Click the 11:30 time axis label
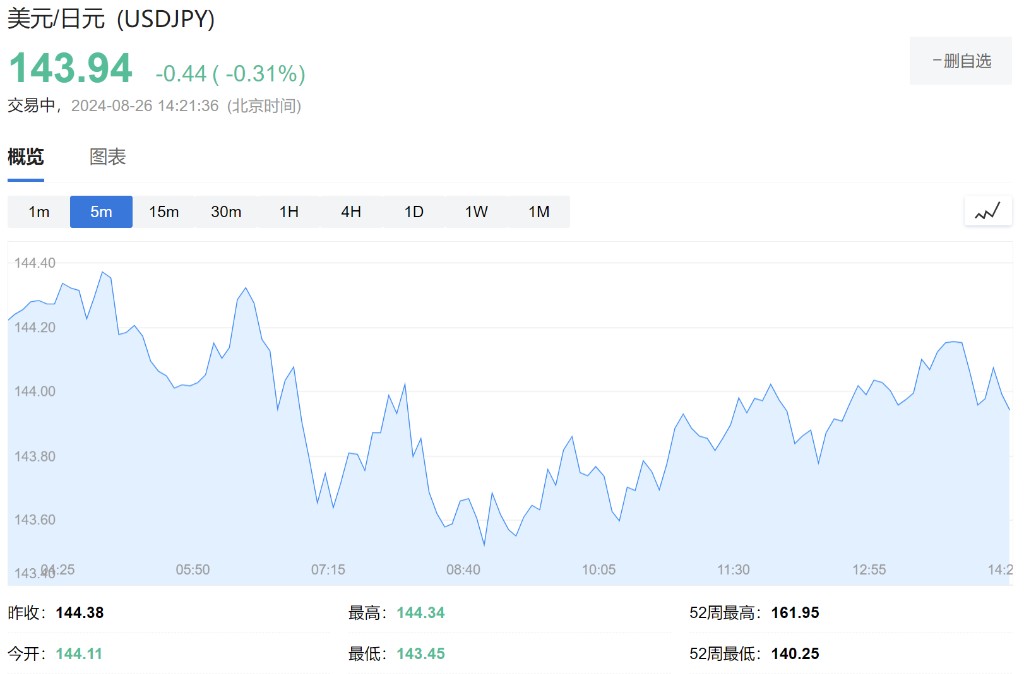1024x674 pixels. coord(733,570)
